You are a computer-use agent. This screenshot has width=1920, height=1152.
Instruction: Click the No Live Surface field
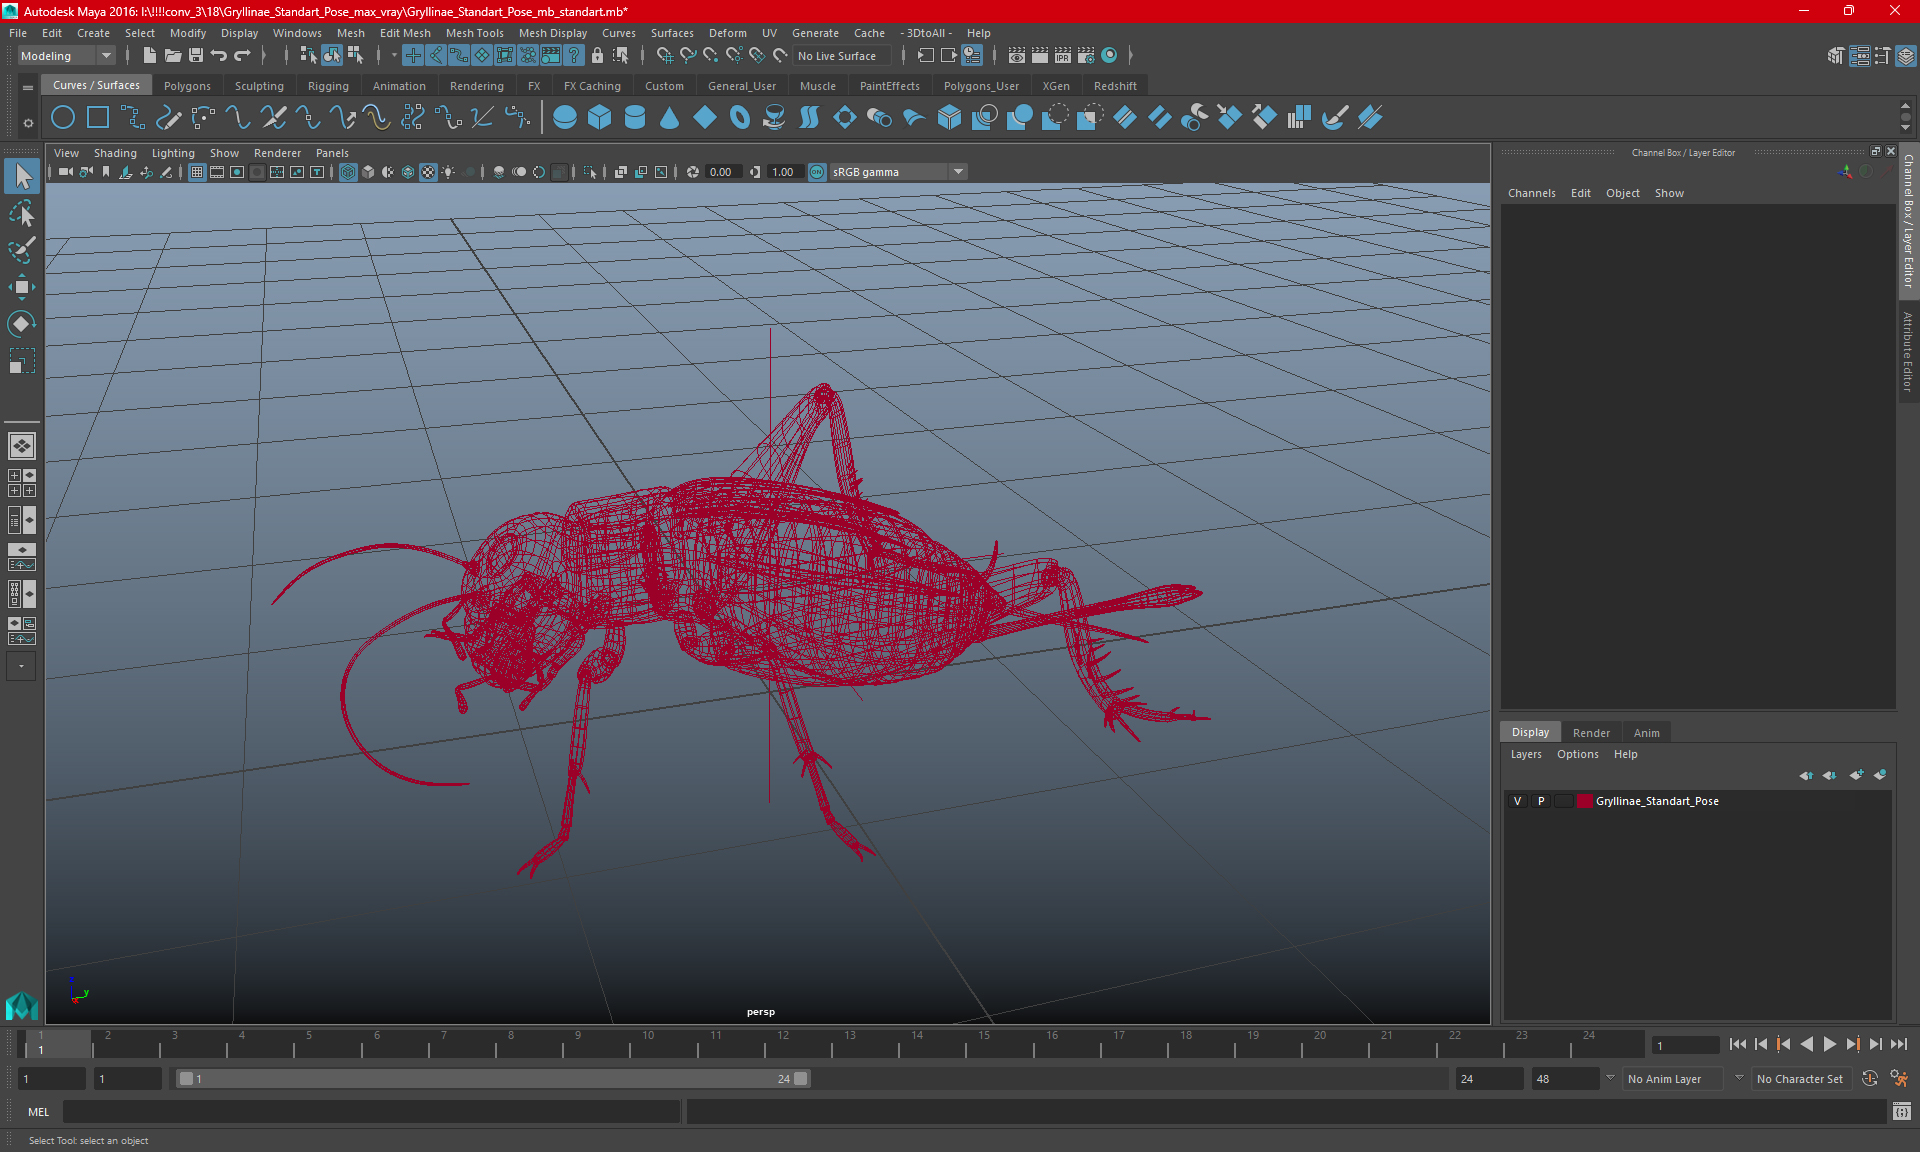840,56
